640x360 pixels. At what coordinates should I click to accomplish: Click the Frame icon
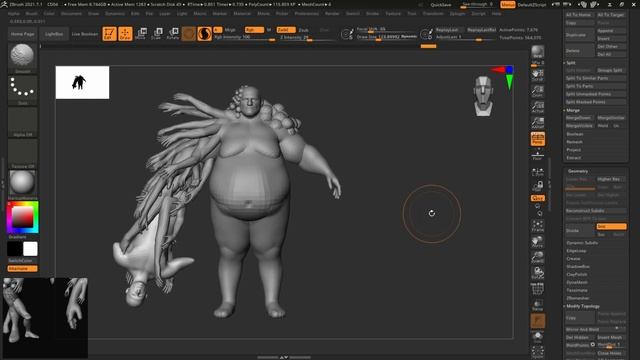pyautogui.click(x=538, y=226)
